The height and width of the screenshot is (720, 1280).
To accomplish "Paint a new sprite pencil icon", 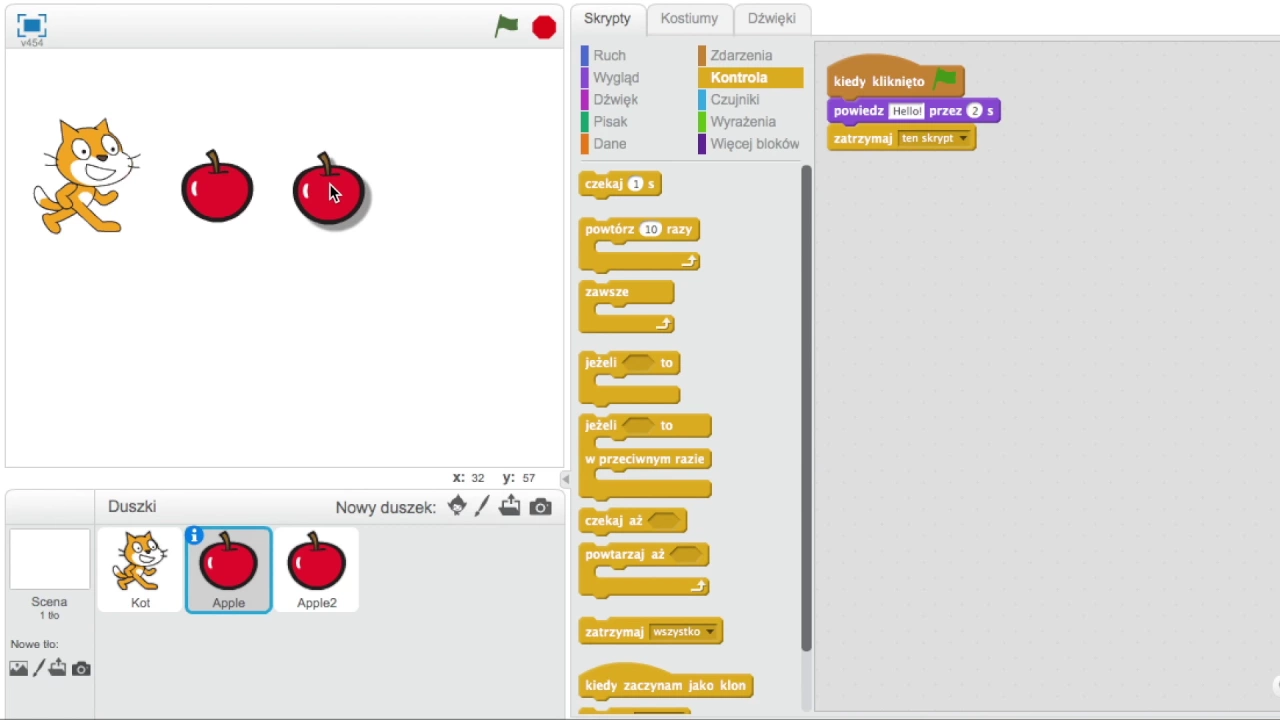I will coord(482,506).
